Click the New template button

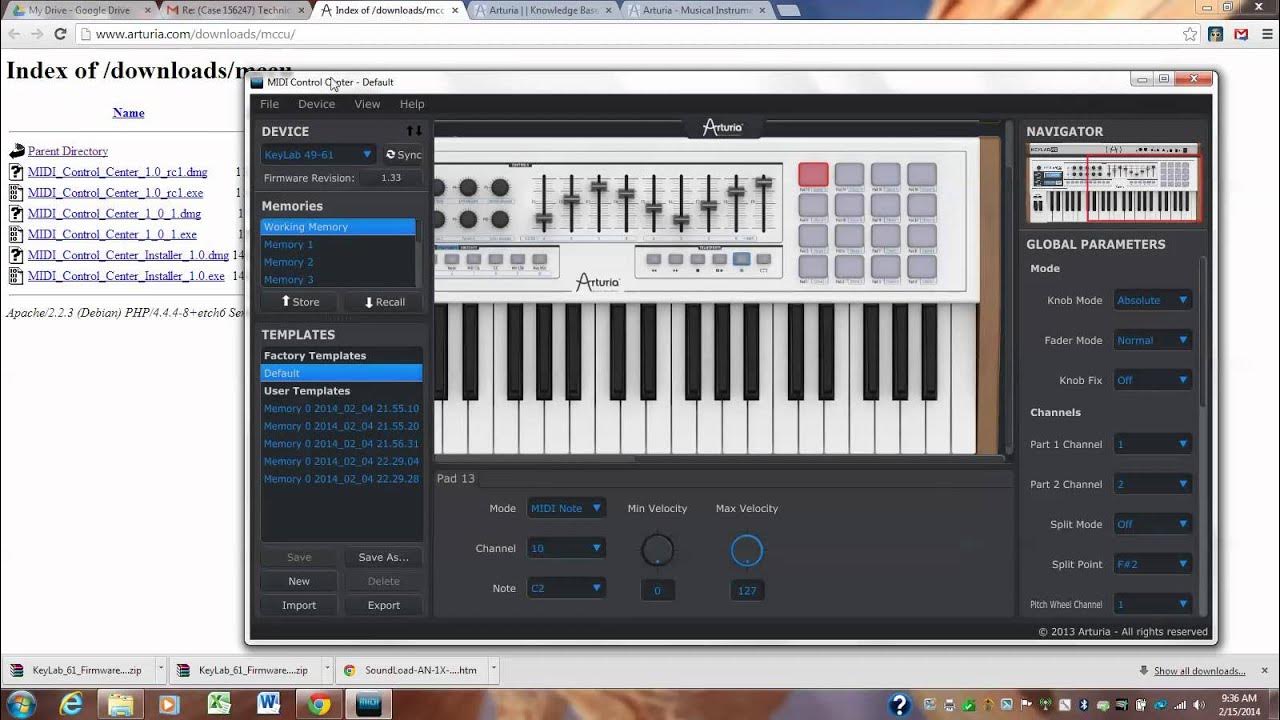299,581
